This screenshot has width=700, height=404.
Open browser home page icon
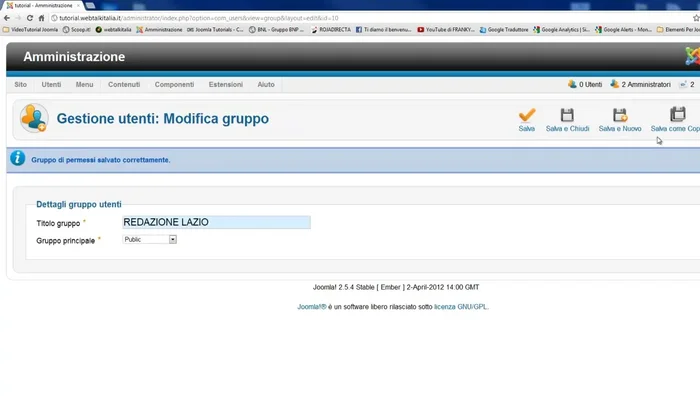pos(41,18)
